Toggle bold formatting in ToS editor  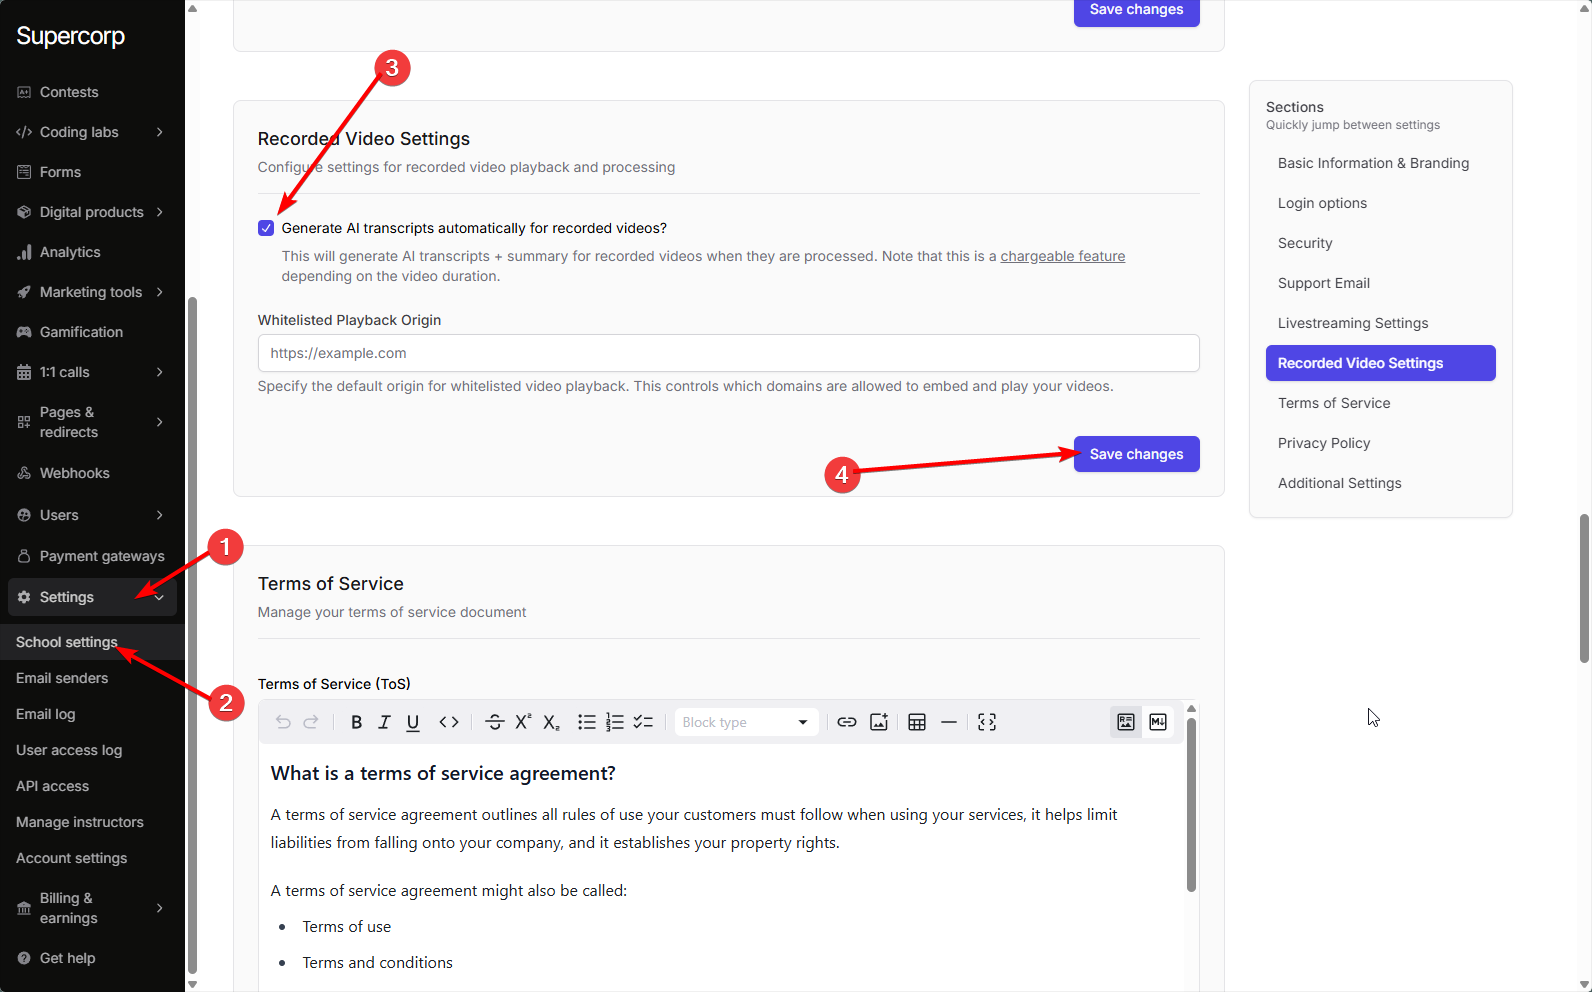coord(356,722)
